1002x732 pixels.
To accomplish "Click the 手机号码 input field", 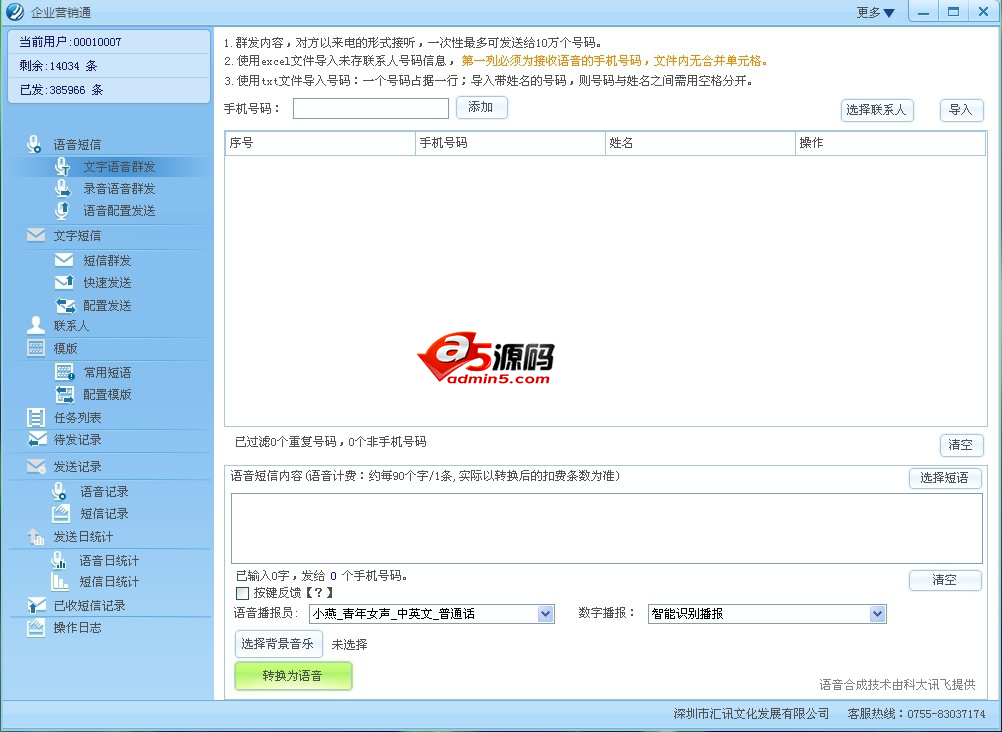I will 370,109.
